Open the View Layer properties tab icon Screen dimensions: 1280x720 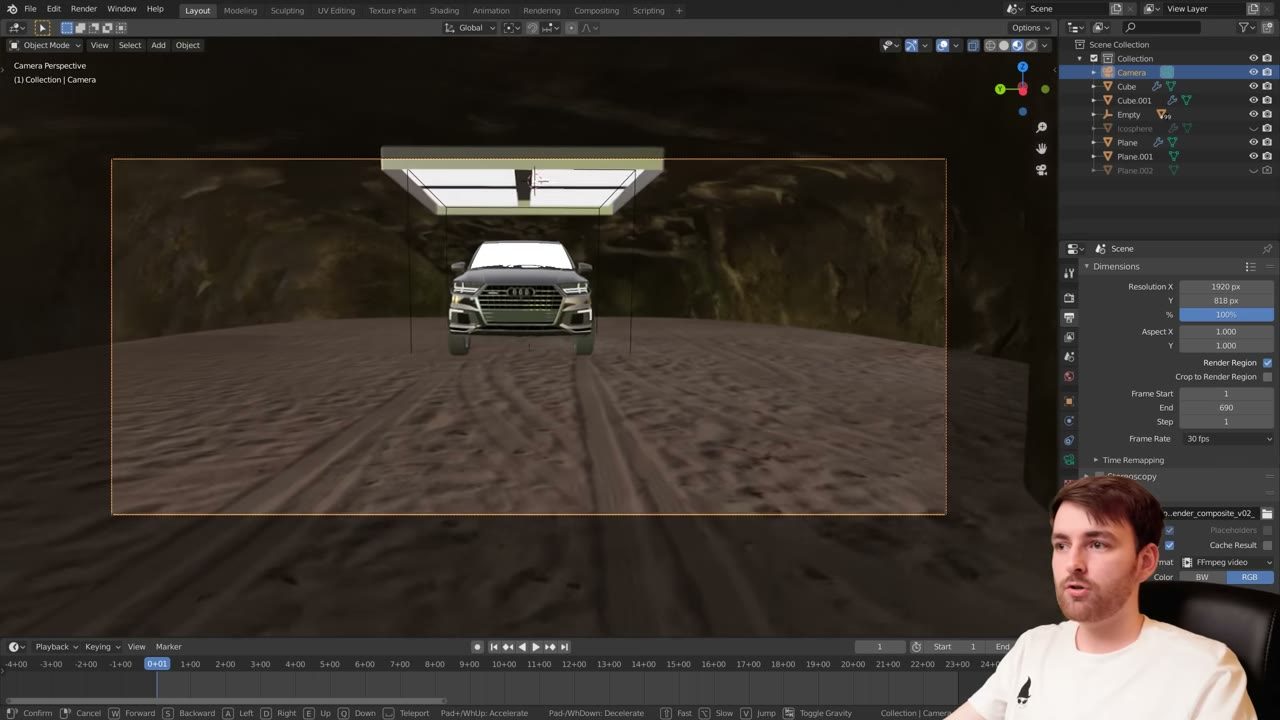[1069, 337]
